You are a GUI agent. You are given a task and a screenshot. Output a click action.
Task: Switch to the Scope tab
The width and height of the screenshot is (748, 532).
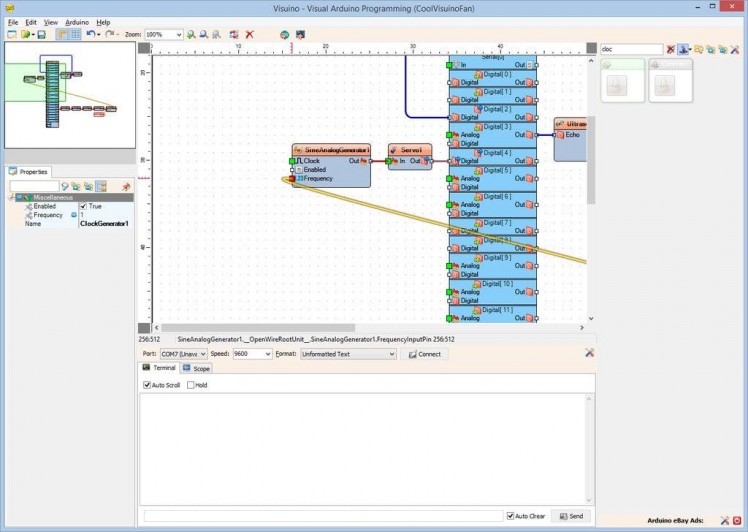pos(196,368)
